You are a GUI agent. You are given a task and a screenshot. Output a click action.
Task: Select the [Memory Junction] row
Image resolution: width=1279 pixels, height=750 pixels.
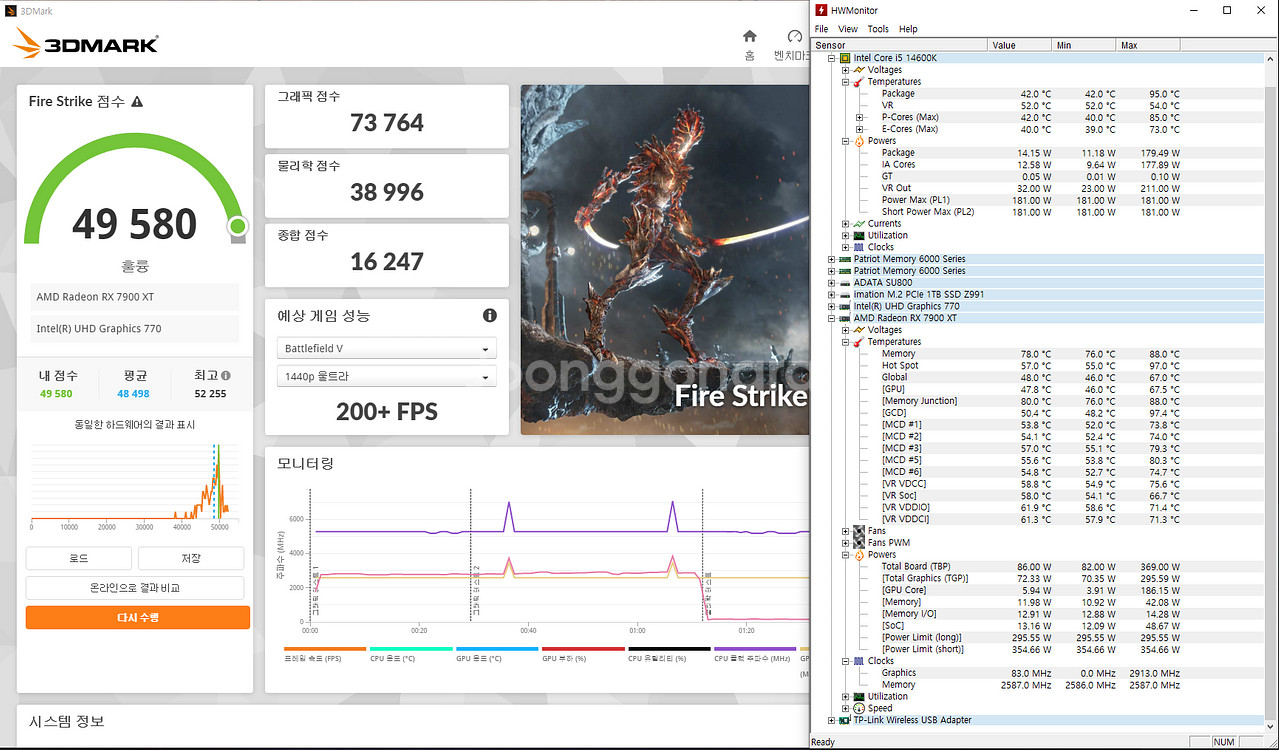point(1038,401)
